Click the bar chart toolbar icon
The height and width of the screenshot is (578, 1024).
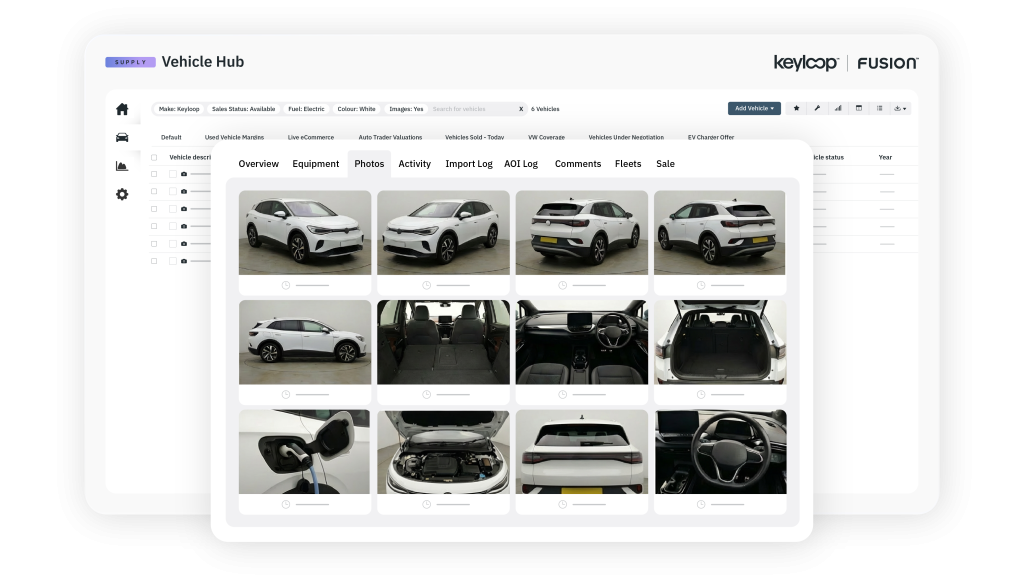pos(838,108)
